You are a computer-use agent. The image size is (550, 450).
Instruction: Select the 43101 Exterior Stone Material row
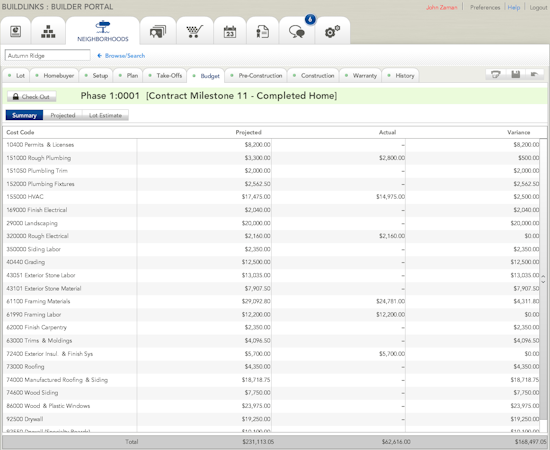coord(271,288)
